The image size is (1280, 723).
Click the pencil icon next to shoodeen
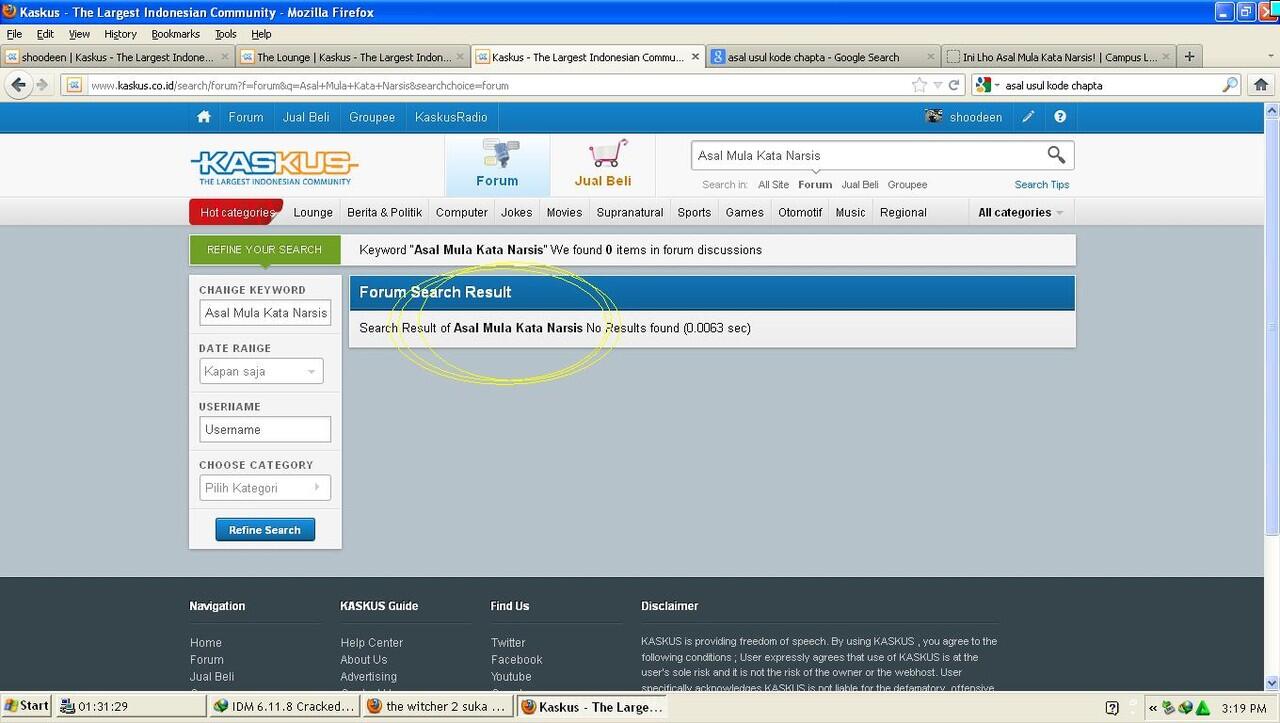pyautogui.click(x=1028, y=117)
